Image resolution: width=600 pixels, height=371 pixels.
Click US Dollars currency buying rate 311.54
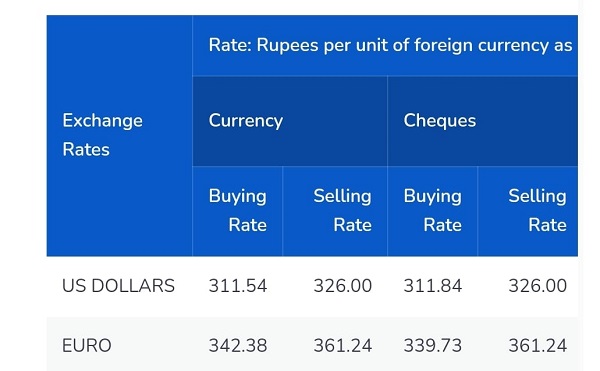point(238,286)
